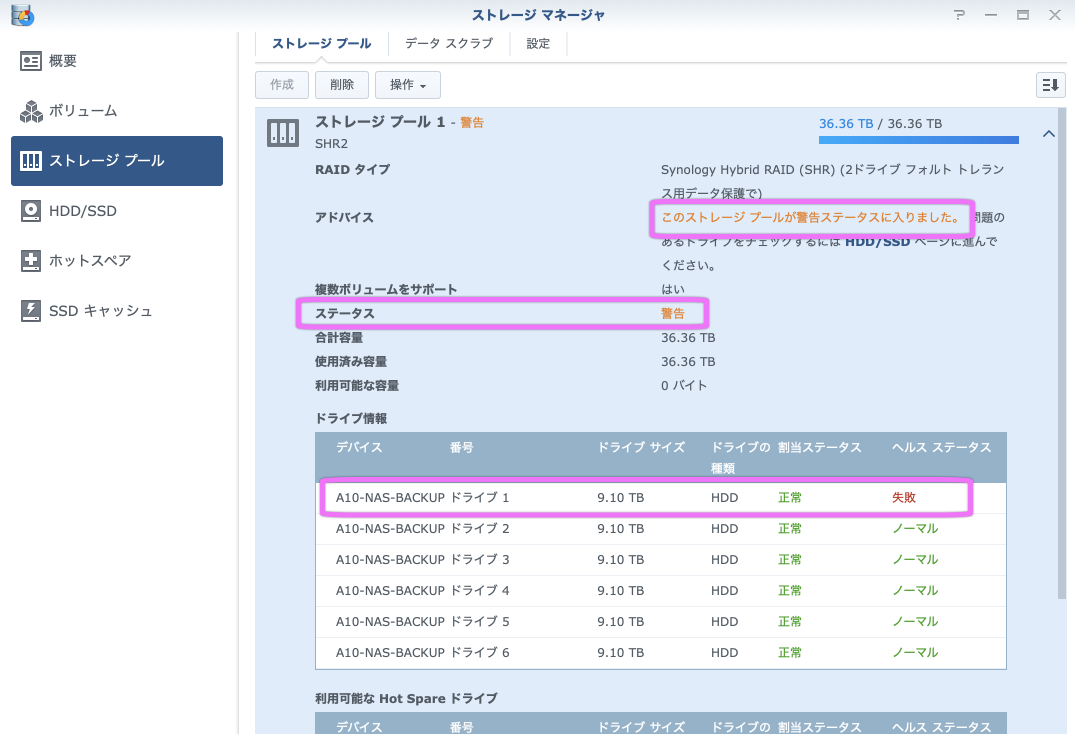The image size is (1075, 734).
Task: Click the help question mark icon
Action: click(x=959, y=15)
